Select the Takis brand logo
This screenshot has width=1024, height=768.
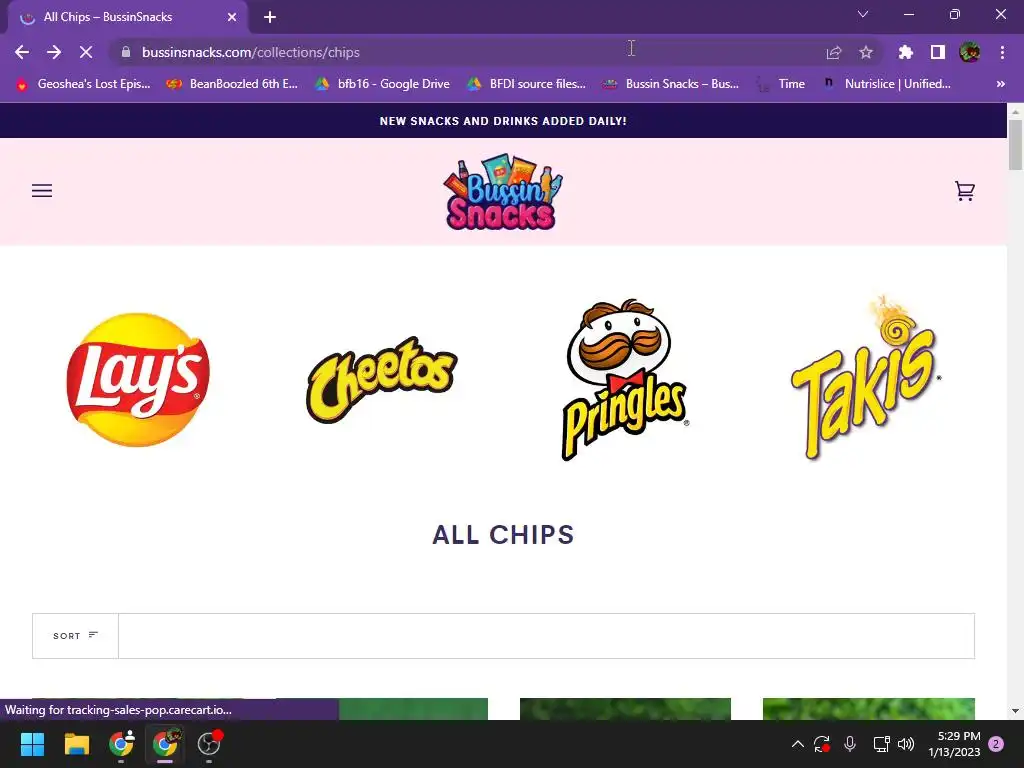click(867, 377)
